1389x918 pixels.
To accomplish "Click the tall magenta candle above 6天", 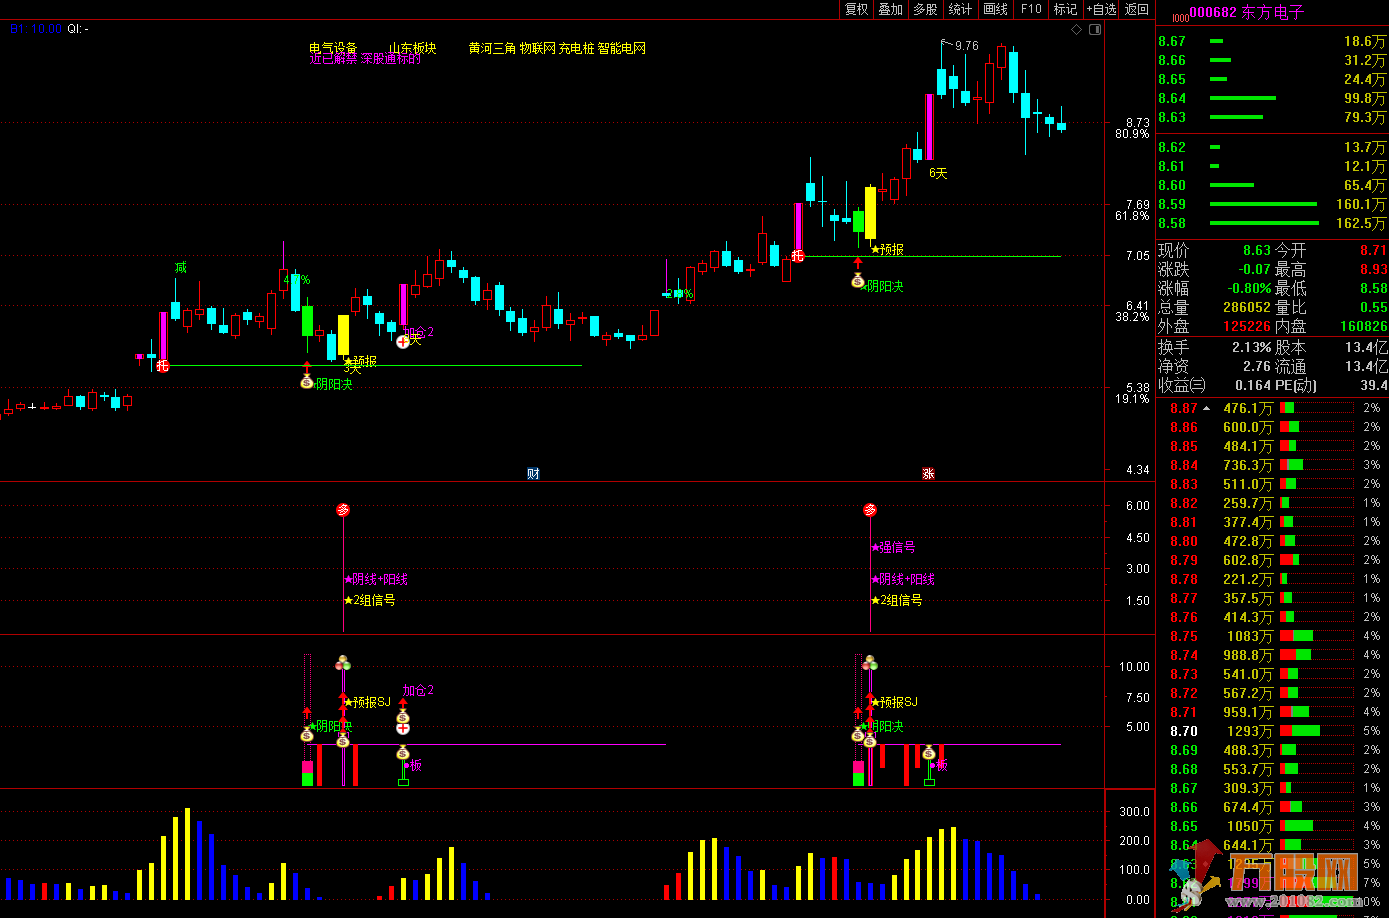I will (930, 127).
